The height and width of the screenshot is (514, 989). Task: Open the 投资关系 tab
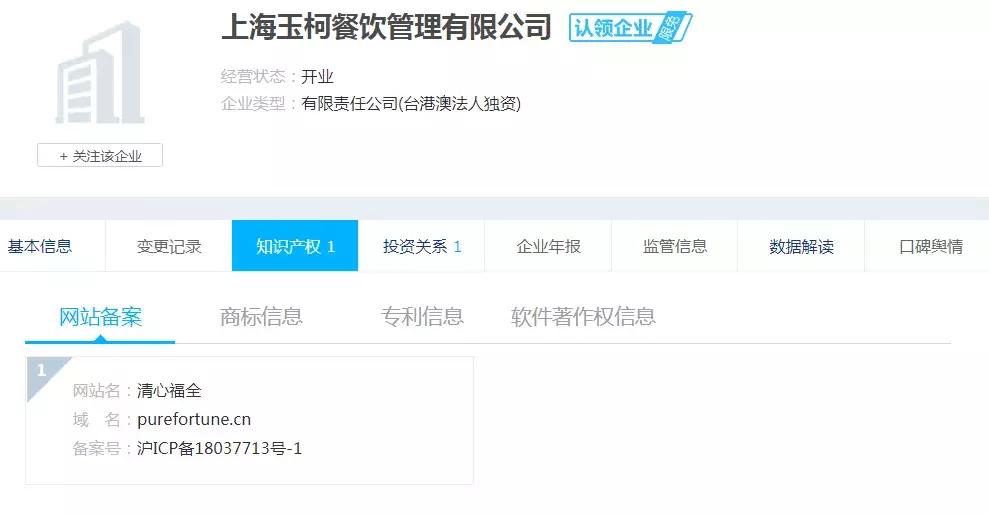tap(421, 246)
